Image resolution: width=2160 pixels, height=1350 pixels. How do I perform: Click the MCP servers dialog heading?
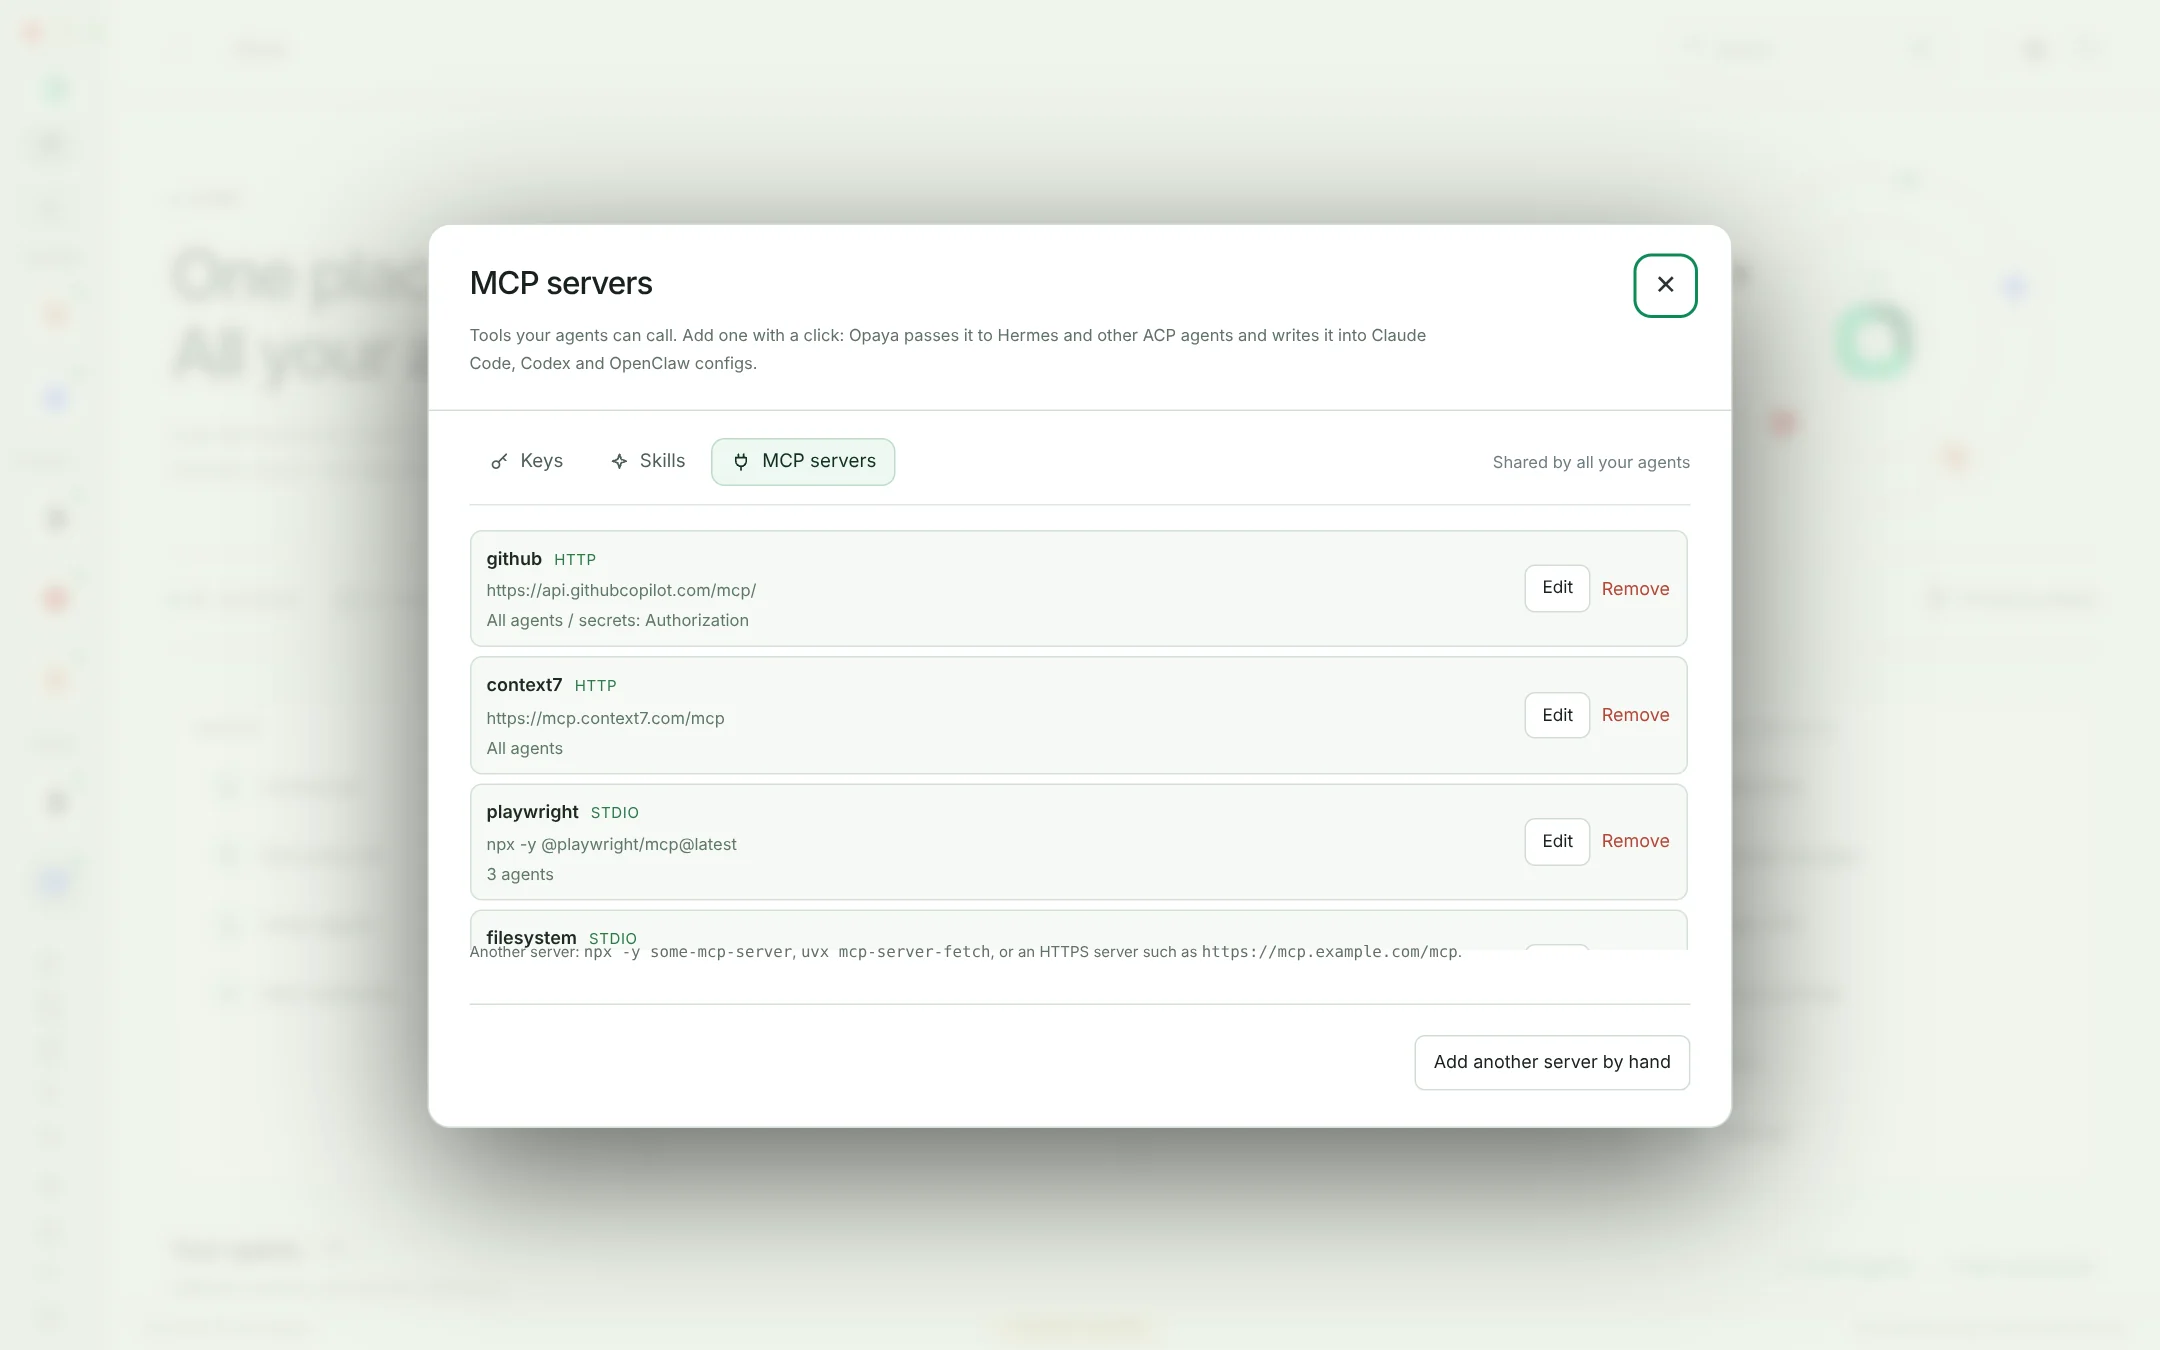(x=561, y=283)
